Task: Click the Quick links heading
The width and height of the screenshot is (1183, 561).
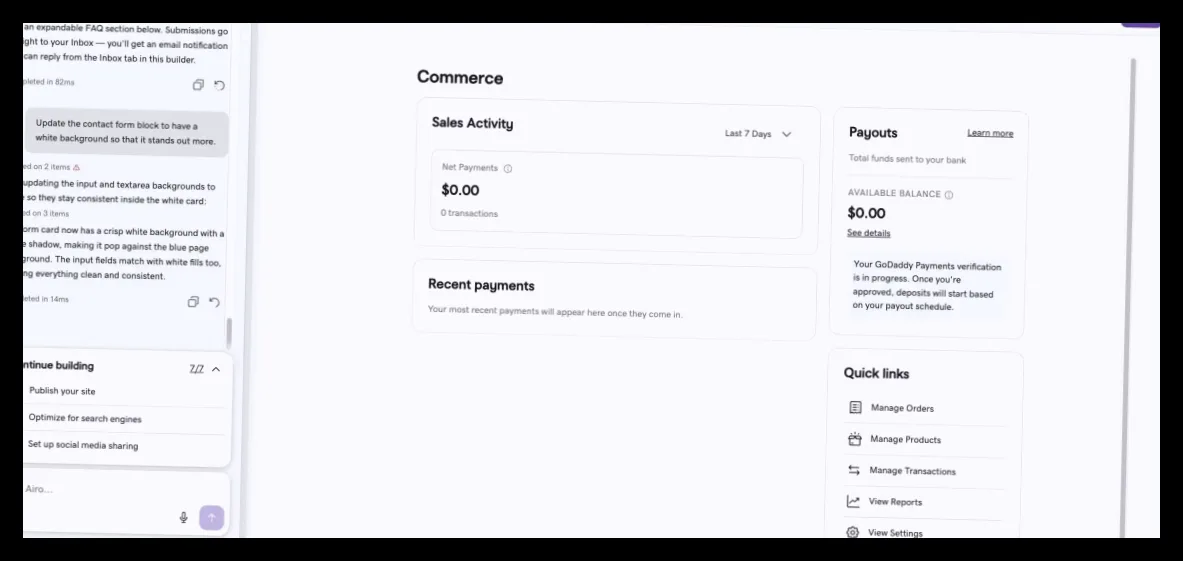Action: 876,373
